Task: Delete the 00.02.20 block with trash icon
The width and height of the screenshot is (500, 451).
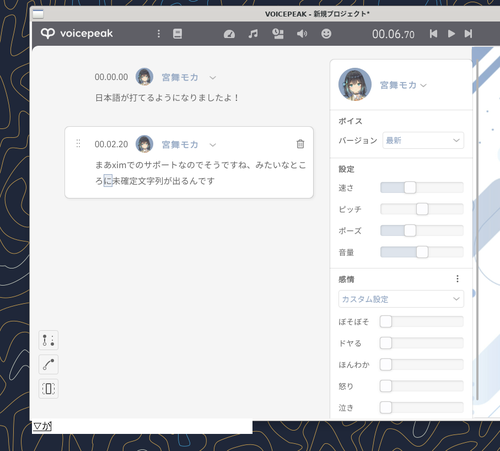Action: click(300, 144)
